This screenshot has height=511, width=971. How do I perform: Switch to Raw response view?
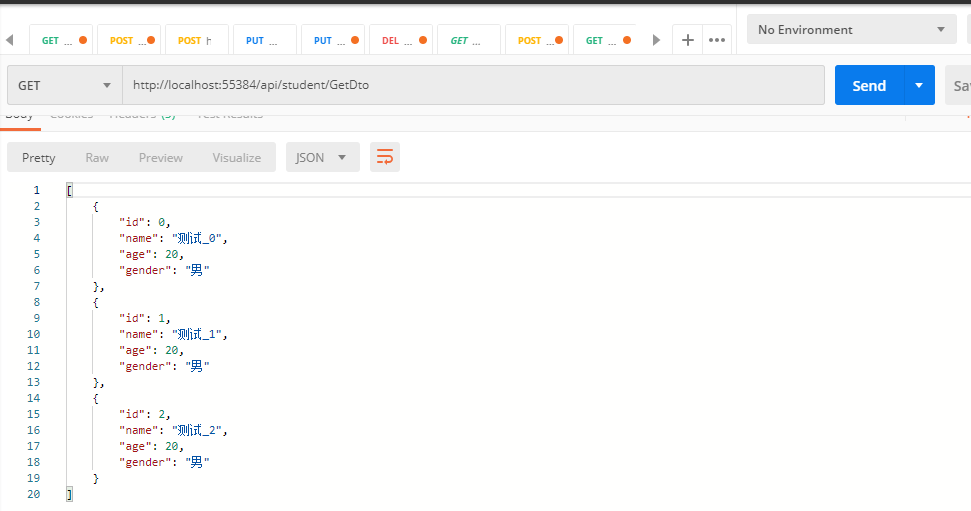[97, 158]
